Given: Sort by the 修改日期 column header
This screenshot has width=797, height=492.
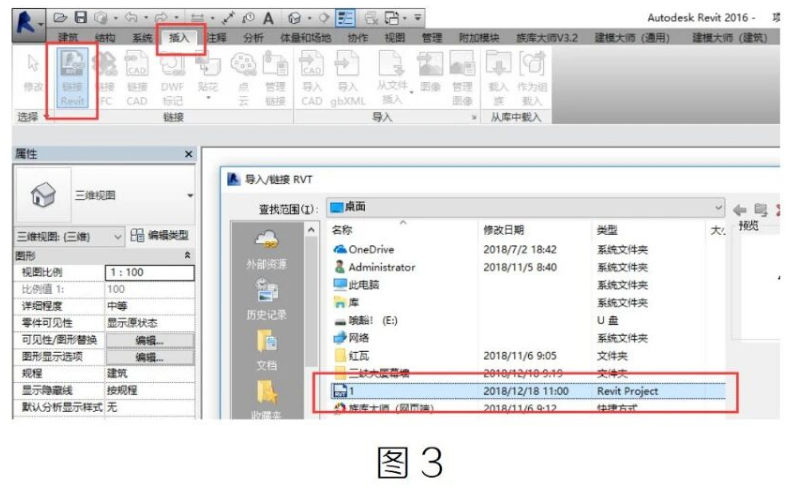Looking at the screenshot, I should click(x=504, y=230).
